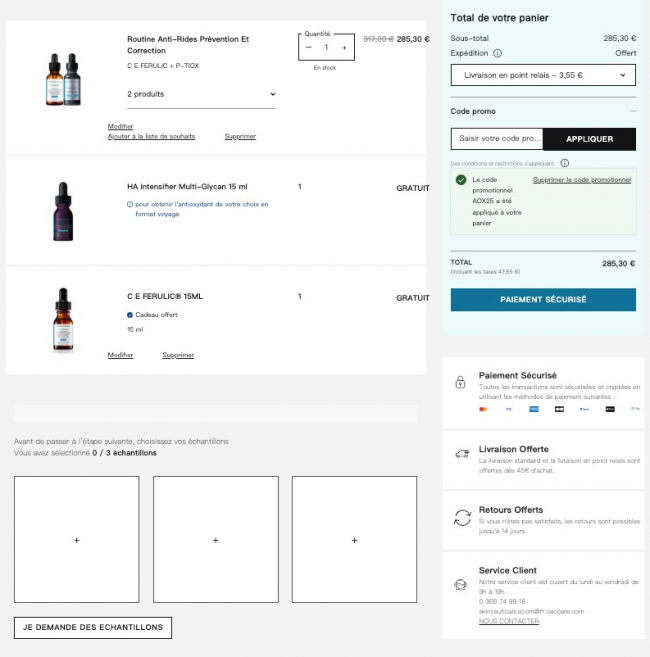
Task: Increase quantity with the plus icon
Action: point(344,47)
